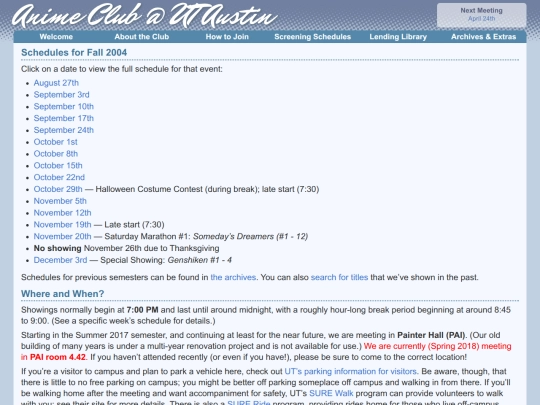Click the April 24th next meeting link
Image resolution: width=540 pixels, height=405 pixels.
481,19
